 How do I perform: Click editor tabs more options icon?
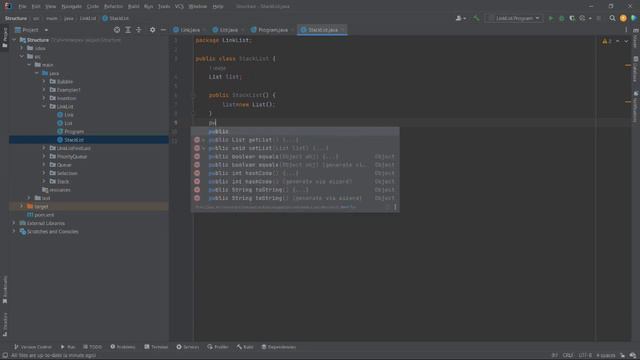tap(626, 30)
